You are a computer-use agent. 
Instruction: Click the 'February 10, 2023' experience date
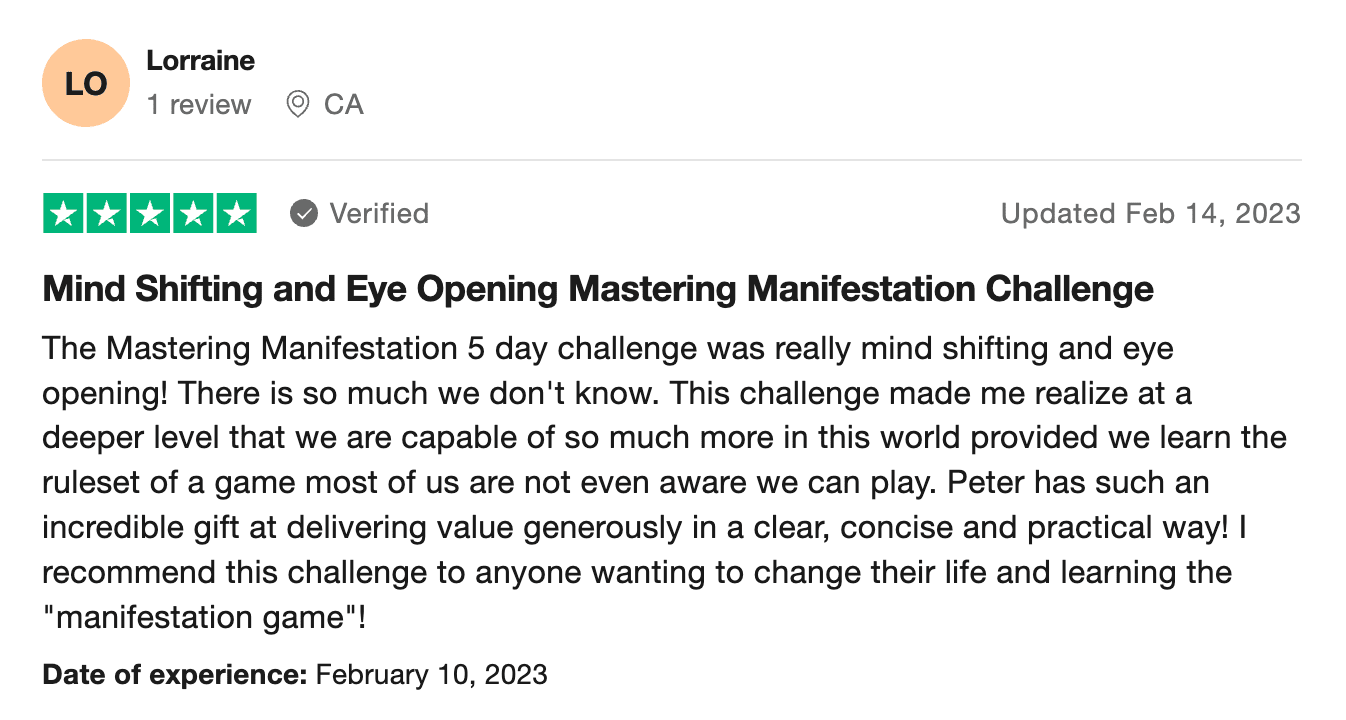tap(432, 674)
